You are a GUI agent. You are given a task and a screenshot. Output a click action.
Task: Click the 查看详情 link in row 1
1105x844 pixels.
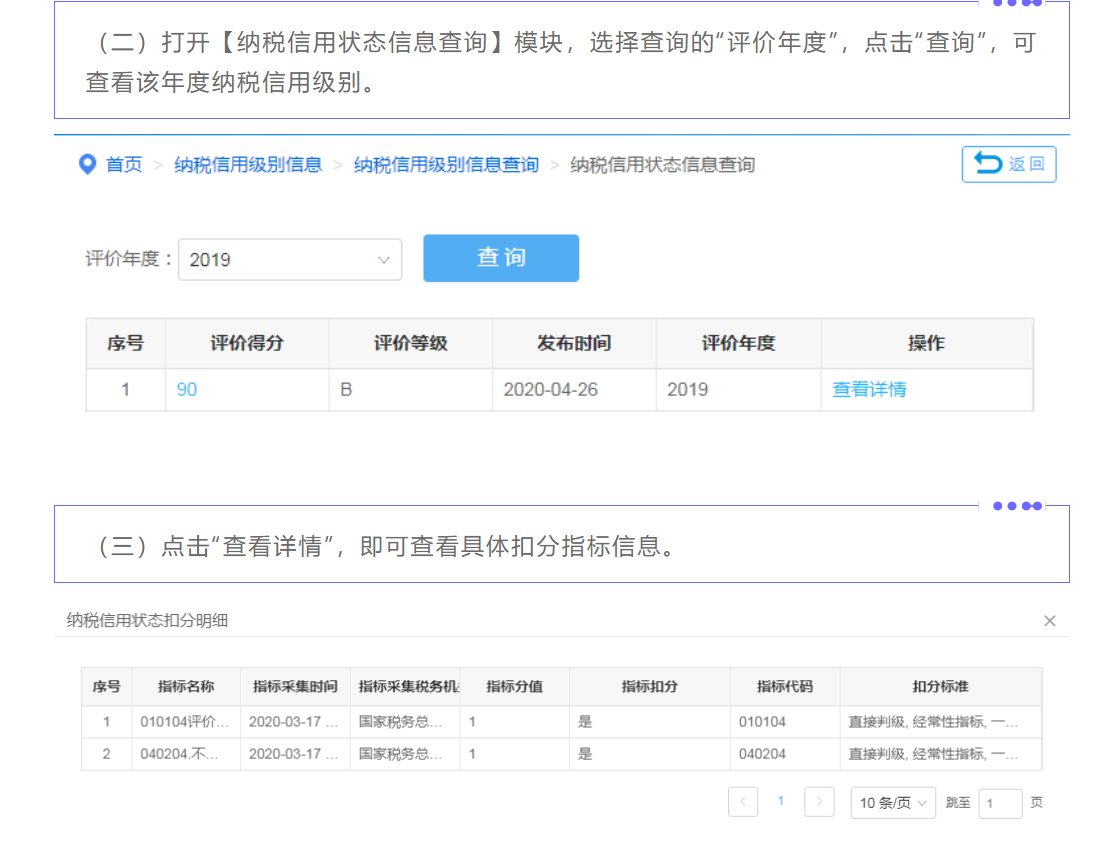tap(869, 390)
